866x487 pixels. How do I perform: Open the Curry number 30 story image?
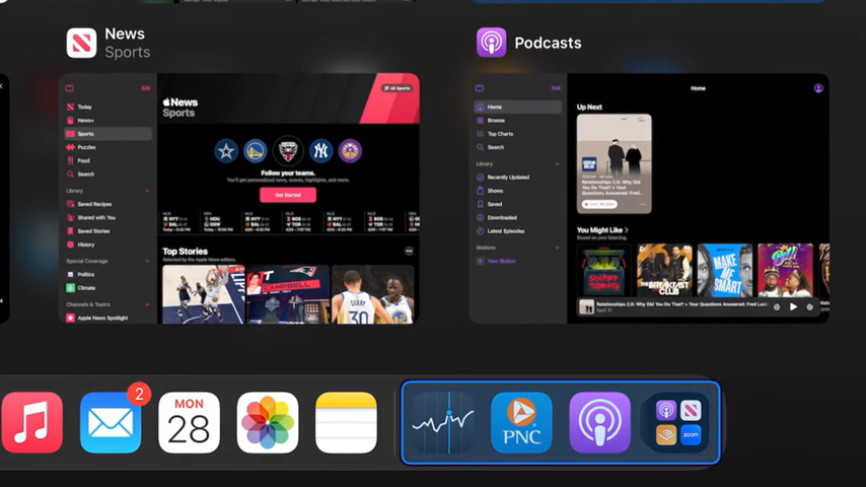(x=373, y=294)
